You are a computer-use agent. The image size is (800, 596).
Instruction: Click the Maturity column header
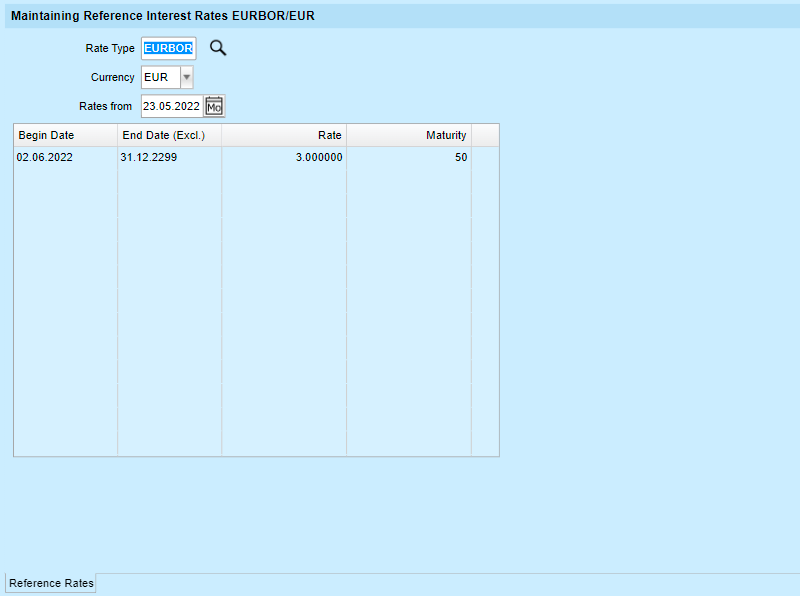click(409, 135)
